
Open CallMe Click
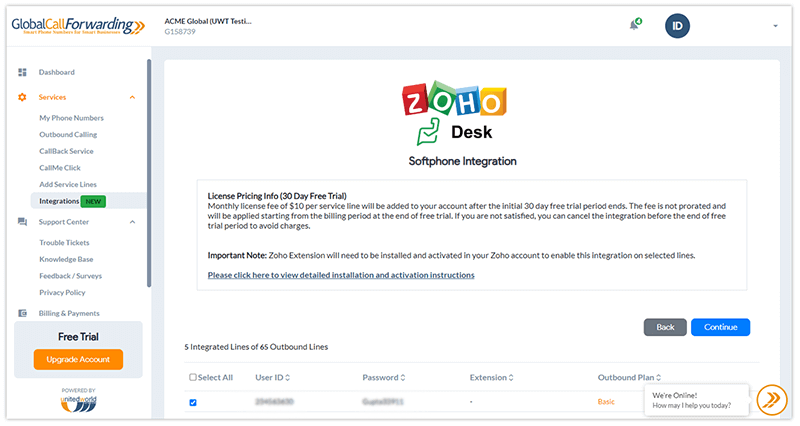pyautogui.click(x=60, y=168)
